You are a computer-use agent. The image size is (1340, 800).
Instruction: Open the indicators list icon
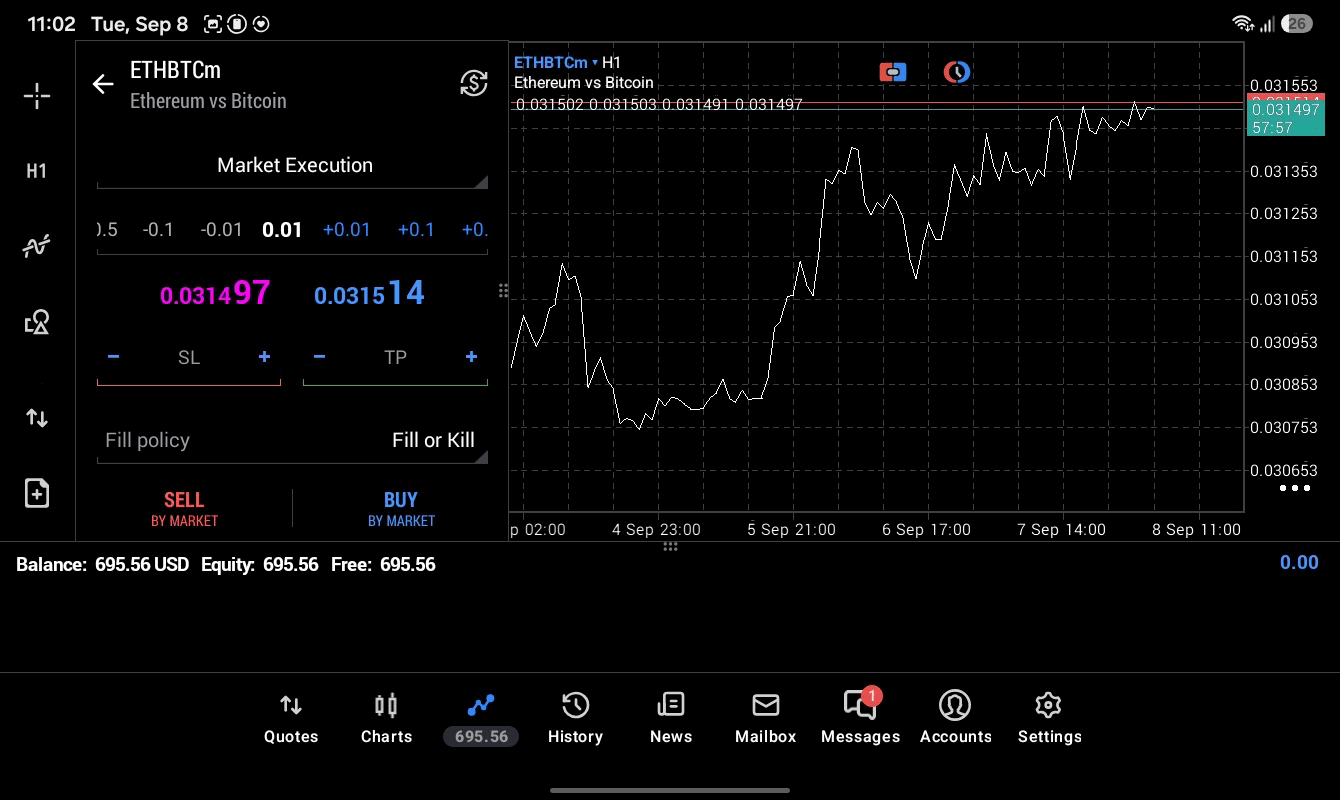click(37, 246)
